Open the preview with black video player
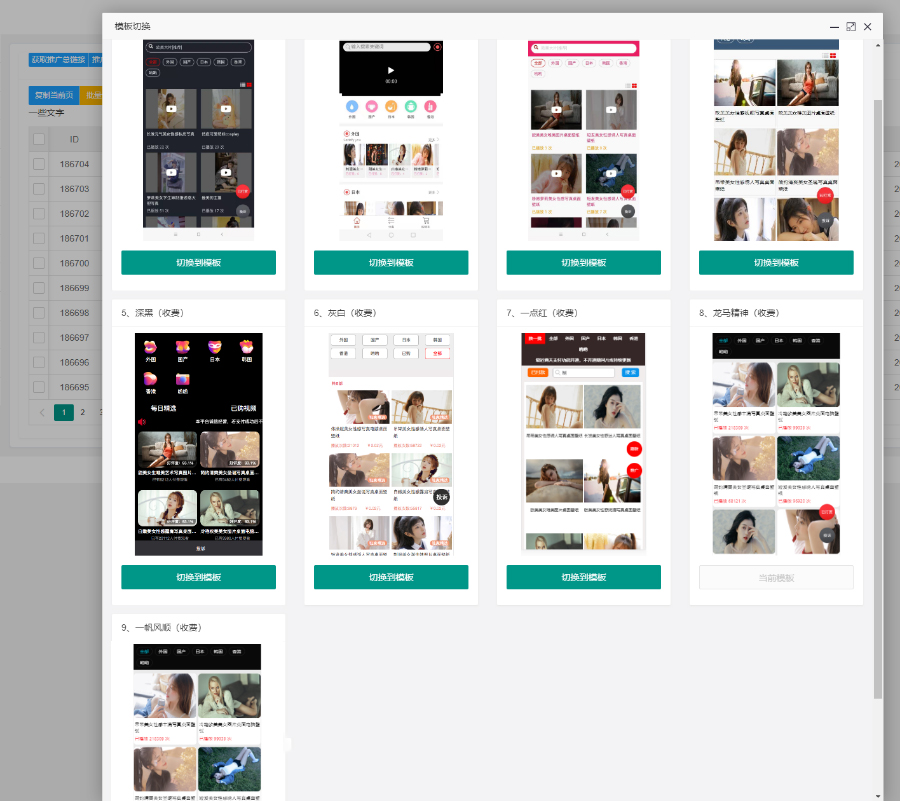 coord(391,139)
